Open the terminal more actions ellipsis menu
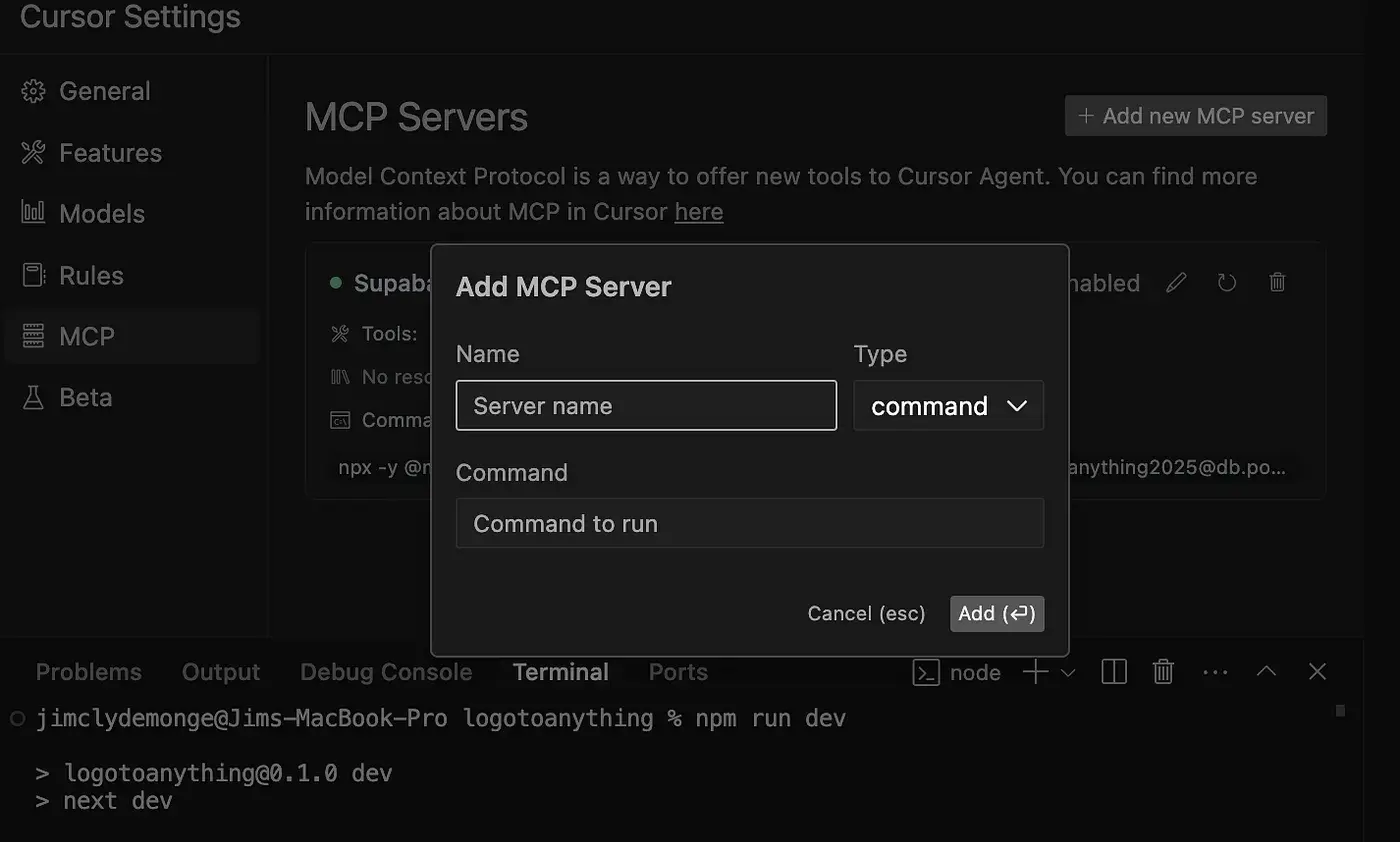1400x842 pixels. coord(1215,672)
